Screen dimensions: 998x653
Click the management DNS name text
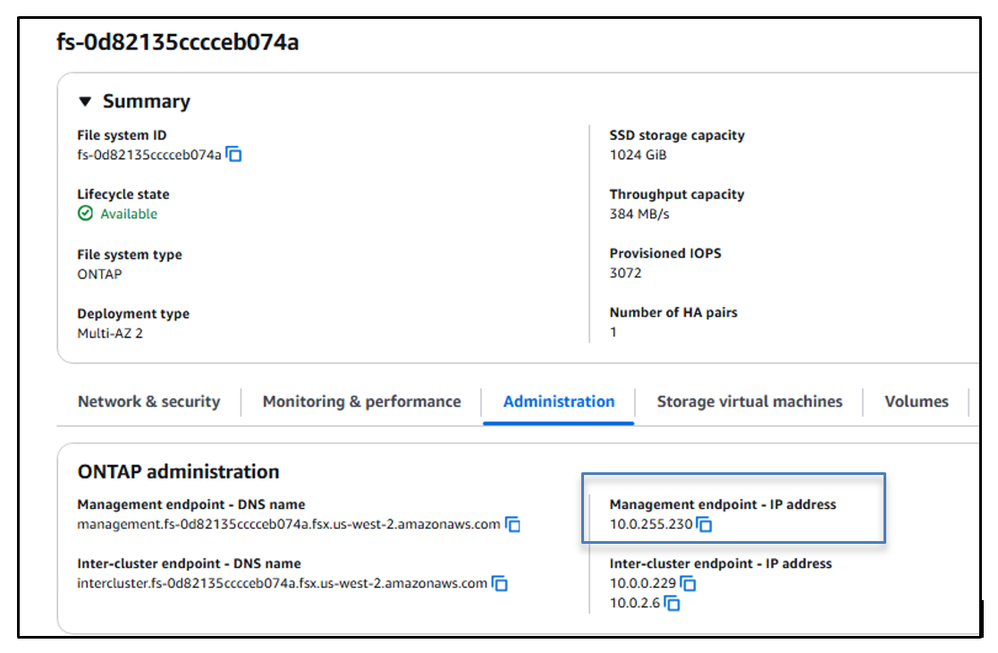coord(288,524)
